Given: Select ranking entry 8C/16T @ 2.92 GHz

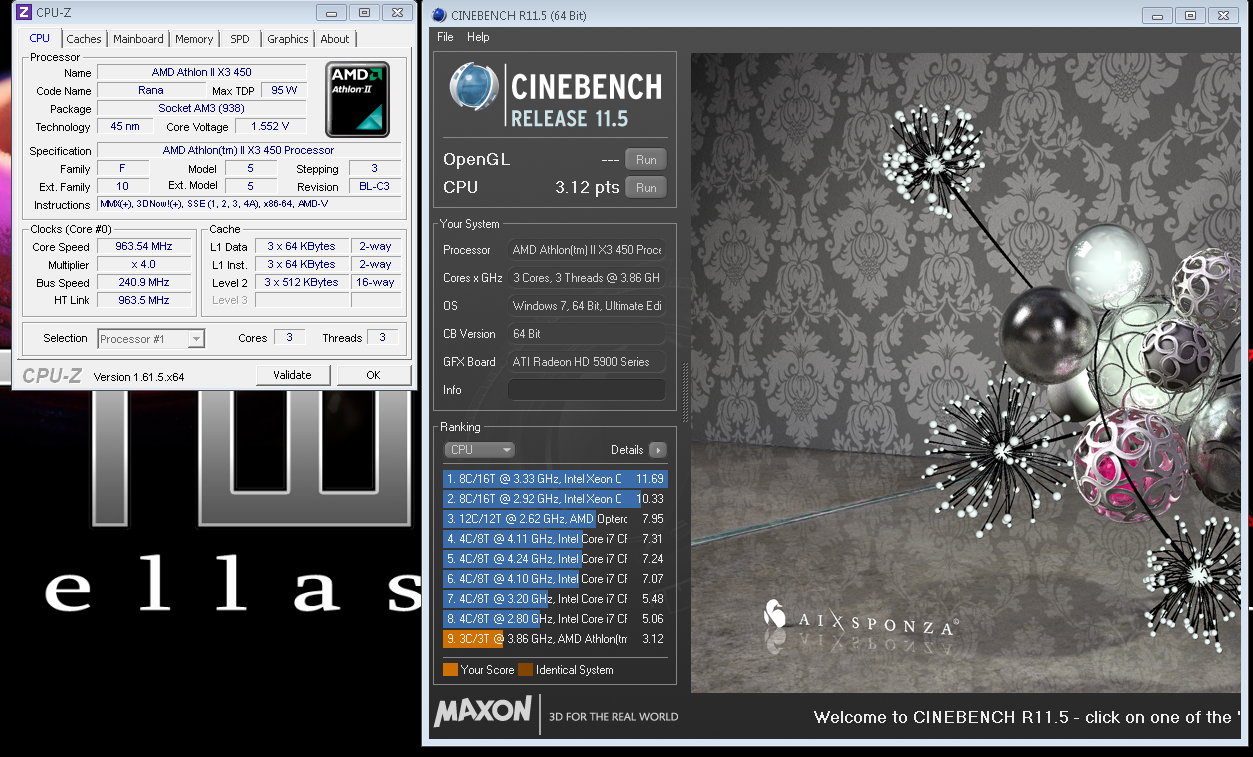Looking at the screenshot, I should tap(555, 499).
